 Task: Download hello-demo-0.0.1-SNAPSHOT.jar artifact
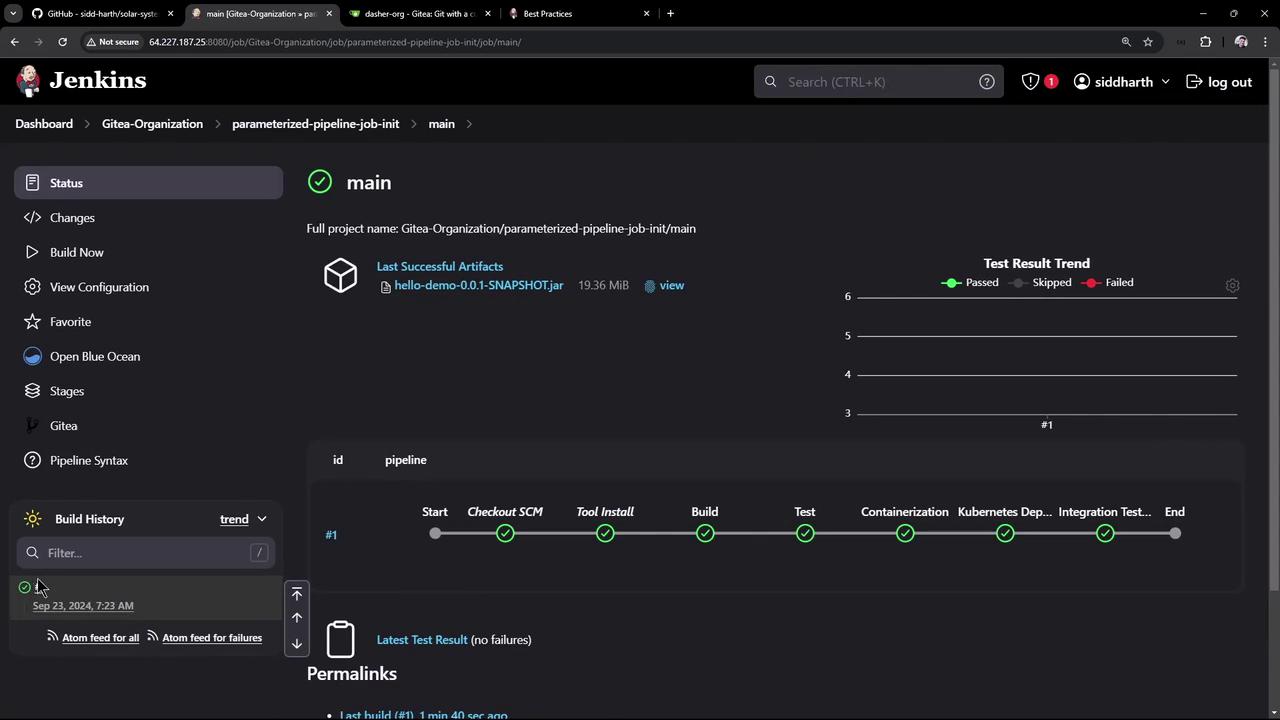[478, 286]
